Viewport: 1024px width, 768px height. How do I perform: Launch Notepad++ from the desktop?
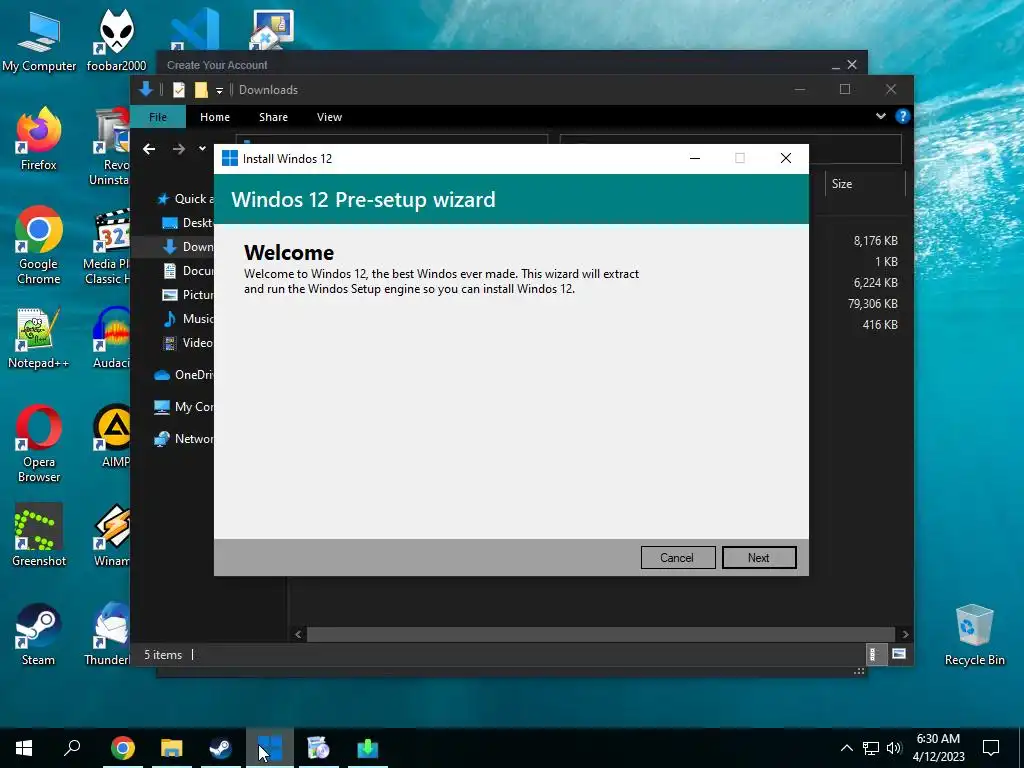click(39, 338)
